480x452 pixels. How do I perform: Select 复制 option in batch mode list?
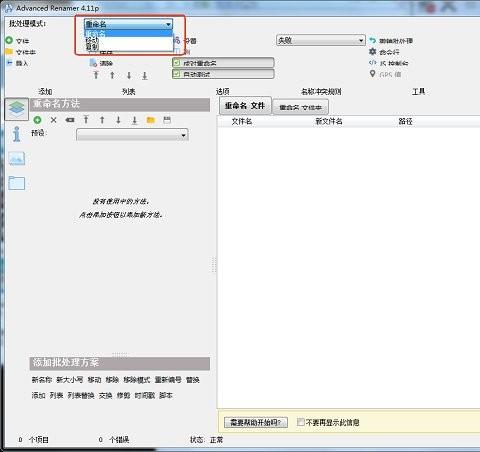tap(128, 47)
